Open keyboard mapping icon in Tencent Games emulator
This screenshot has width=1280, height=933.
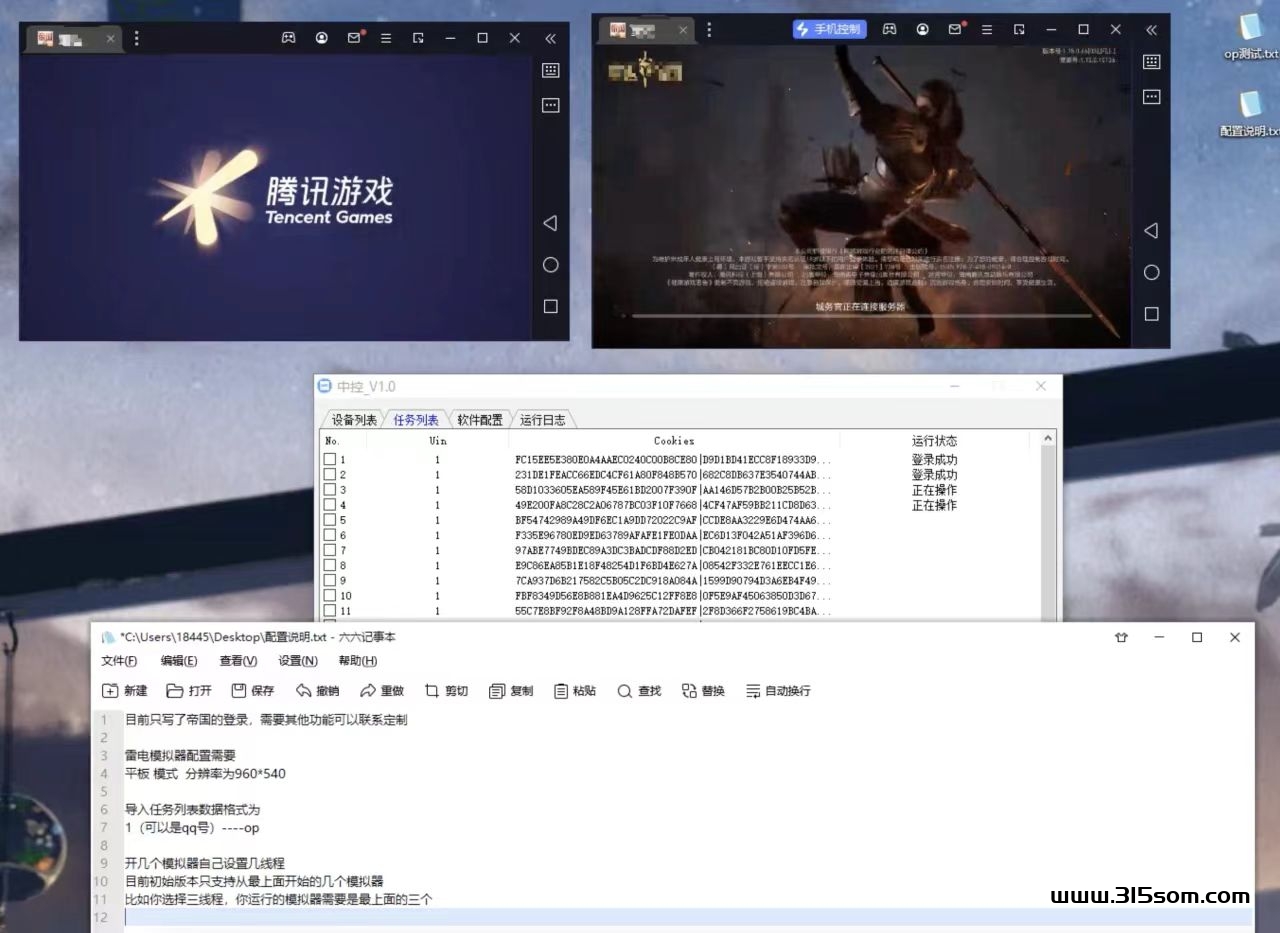550,70
